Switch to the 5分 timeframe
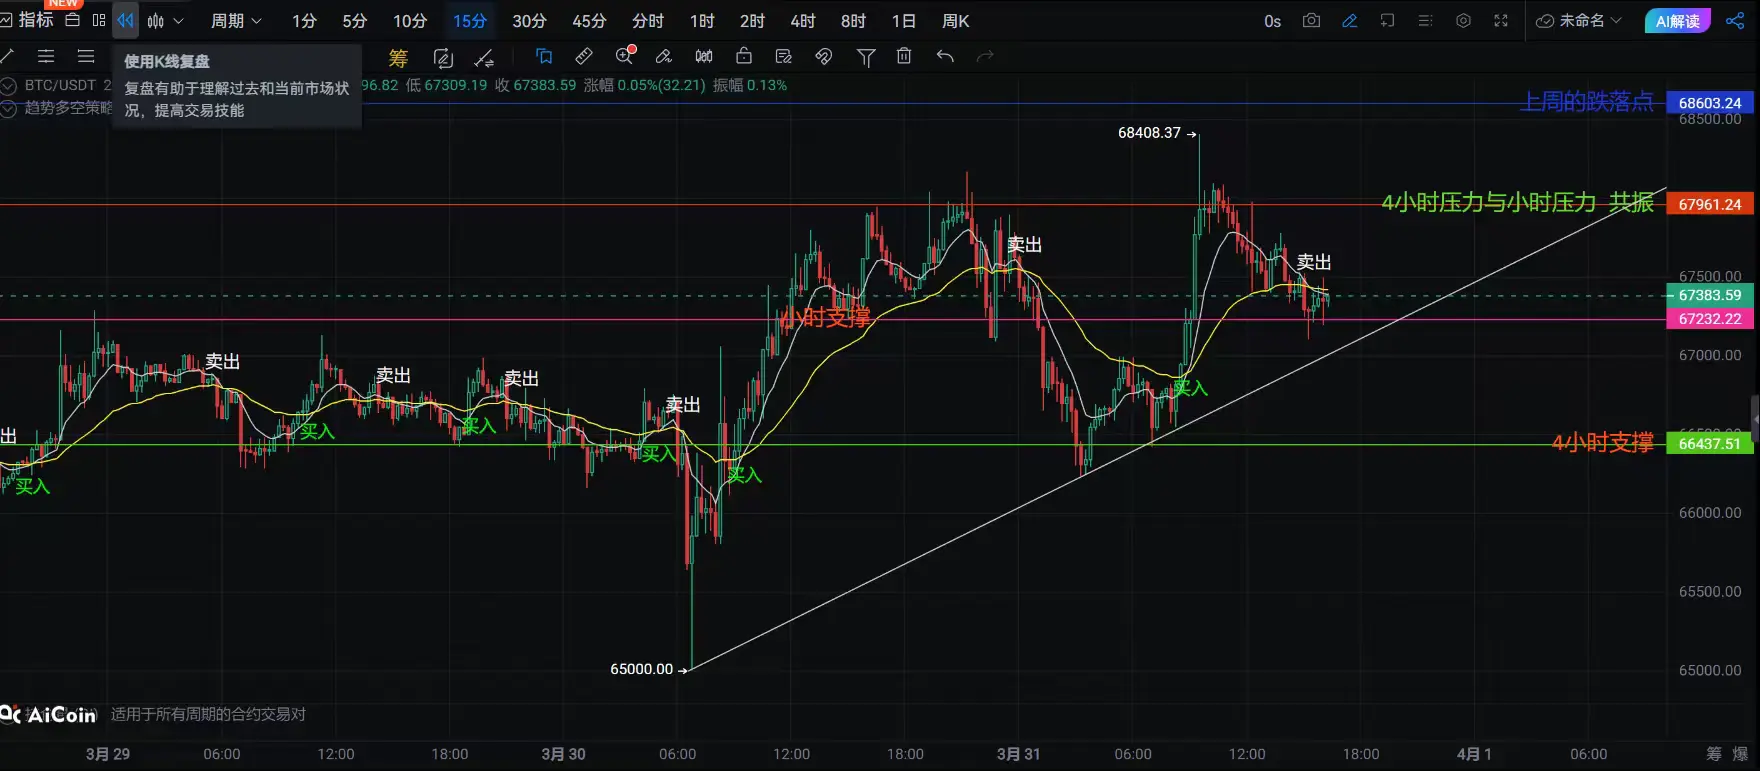 [354, 21]
